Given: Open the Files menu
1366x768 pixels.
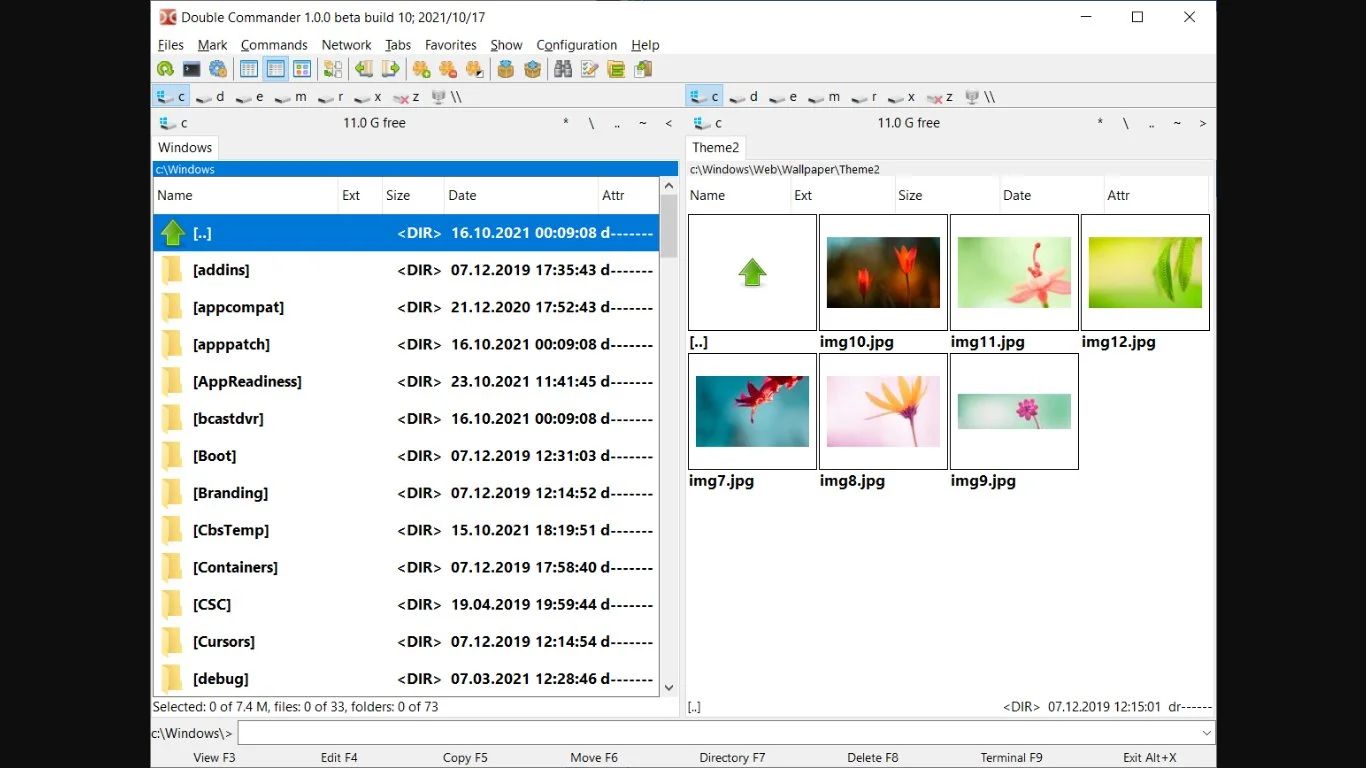Looking at the screenshot, I should point(171,45).
